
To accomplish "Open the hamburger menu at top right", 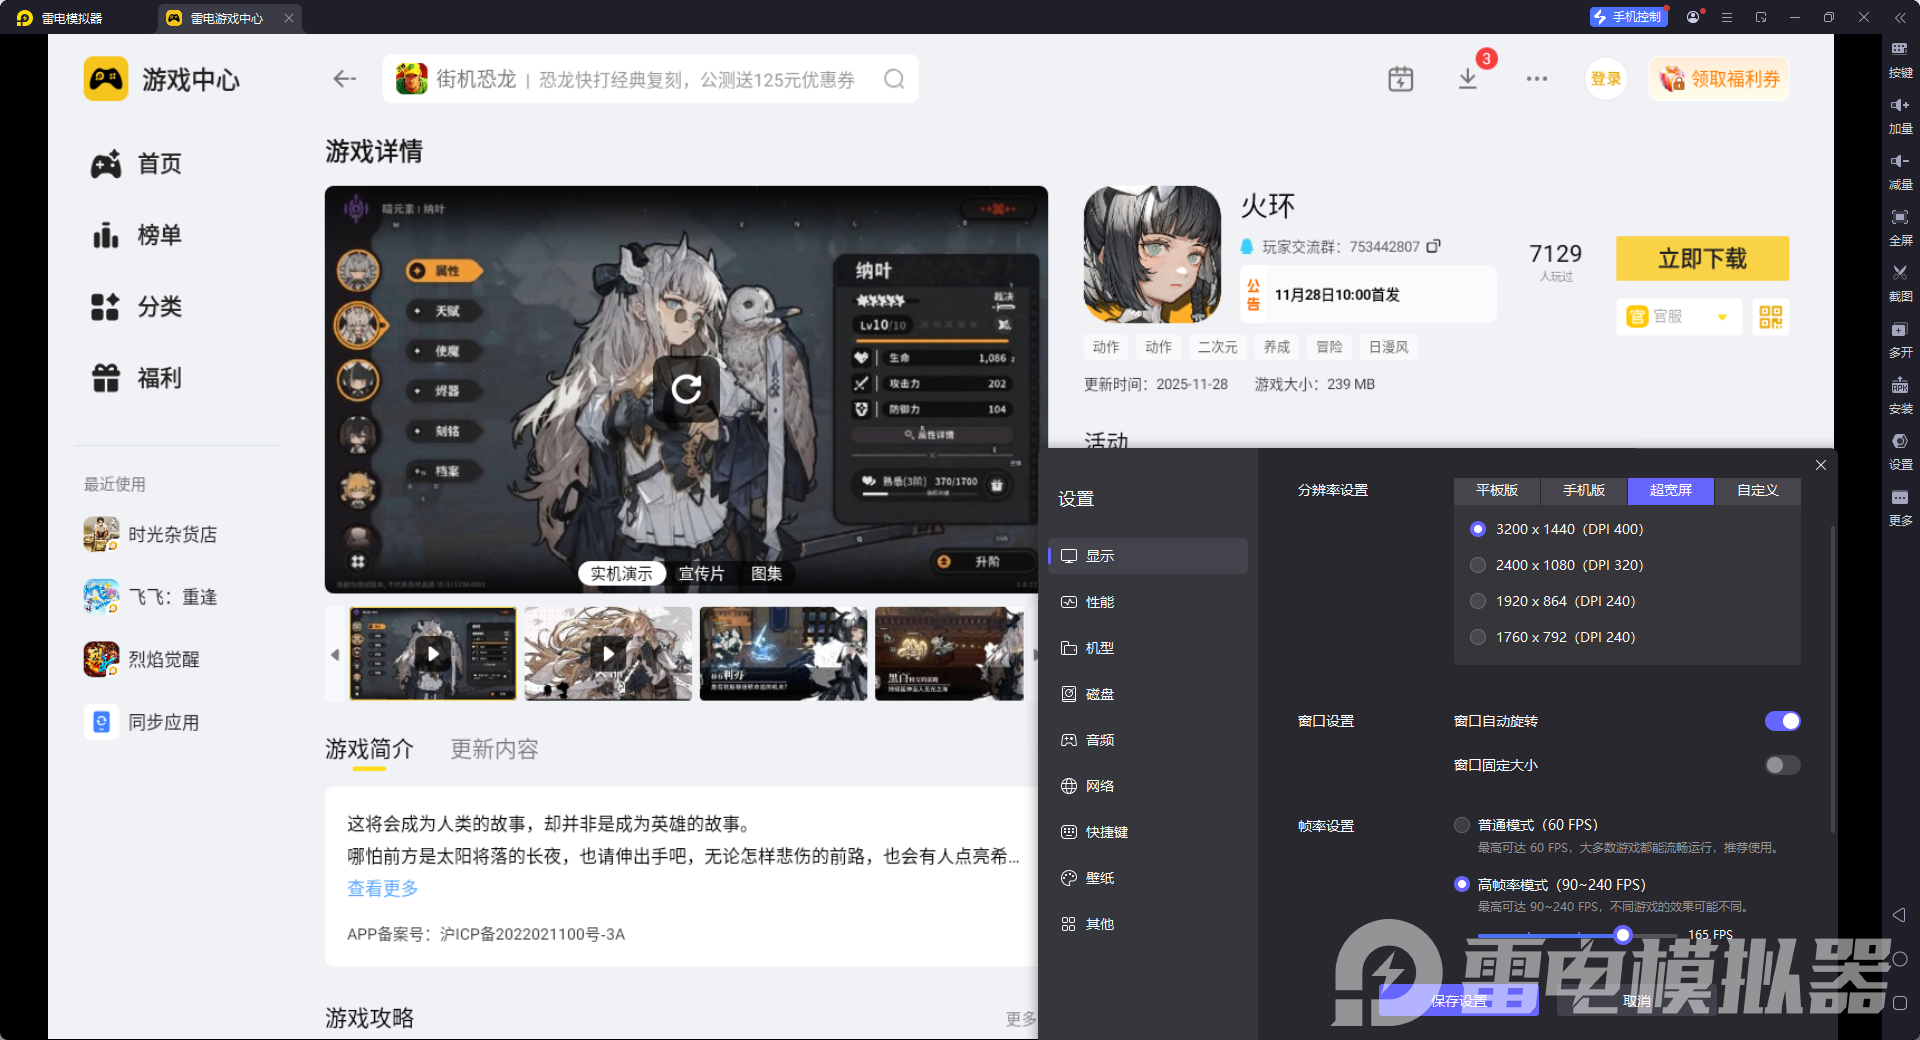I will click(1726, 17).
